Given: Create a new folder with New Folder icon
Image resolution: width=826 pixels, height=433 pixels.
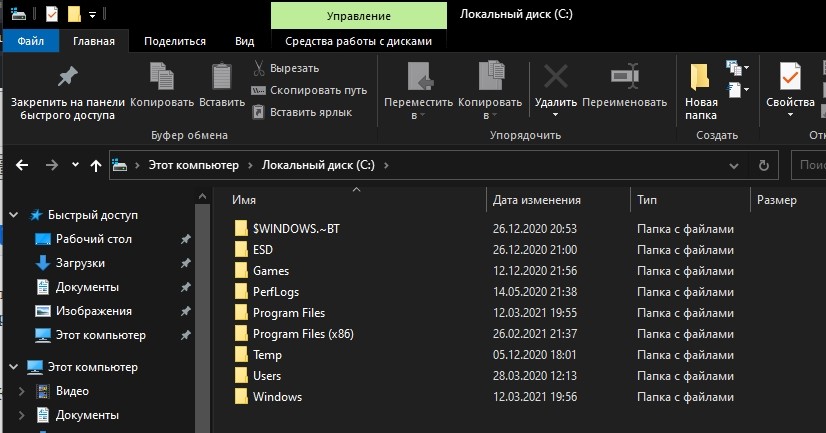Looking at the screenshot, I should (700, 77).
